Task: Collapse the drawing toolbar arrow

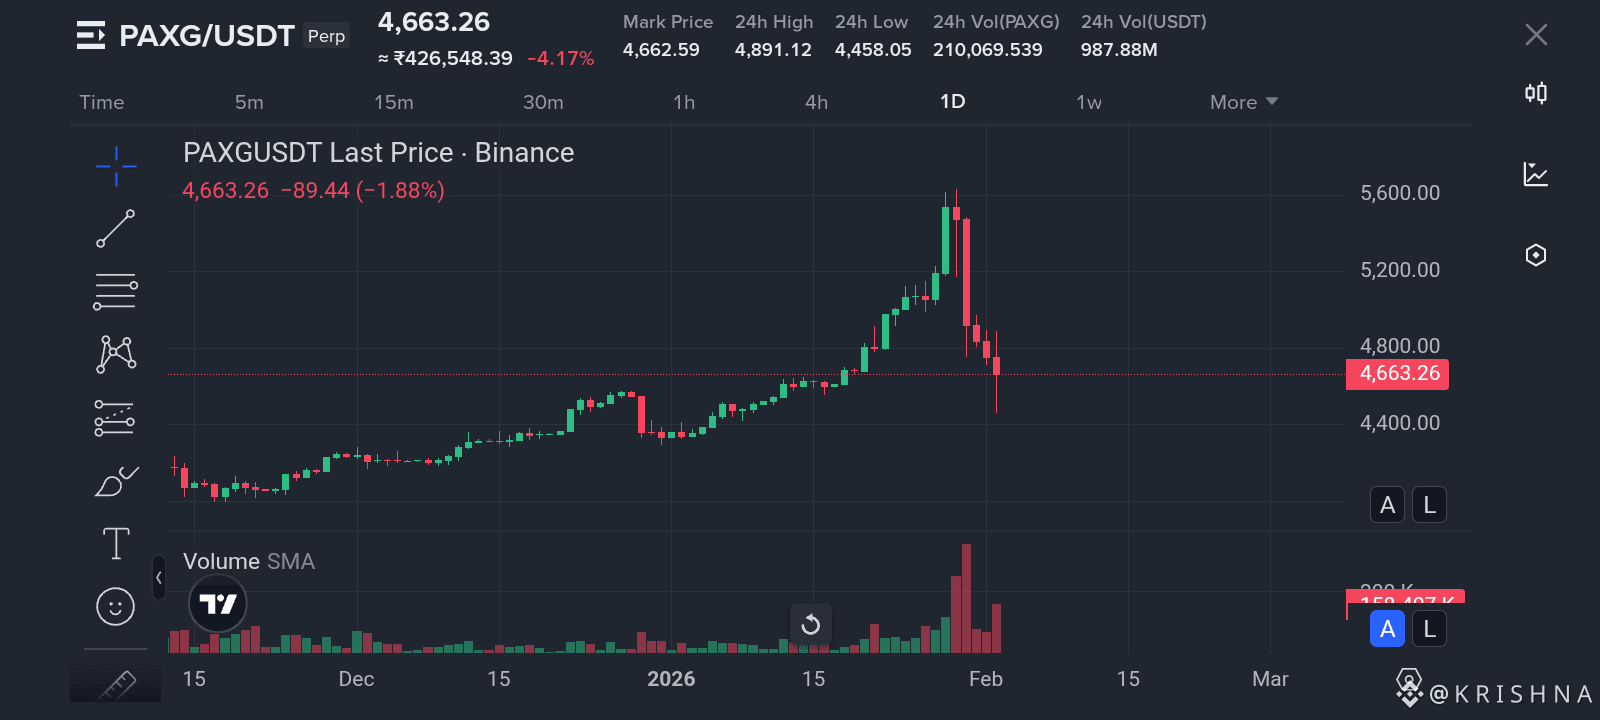Action: [158, 578]
